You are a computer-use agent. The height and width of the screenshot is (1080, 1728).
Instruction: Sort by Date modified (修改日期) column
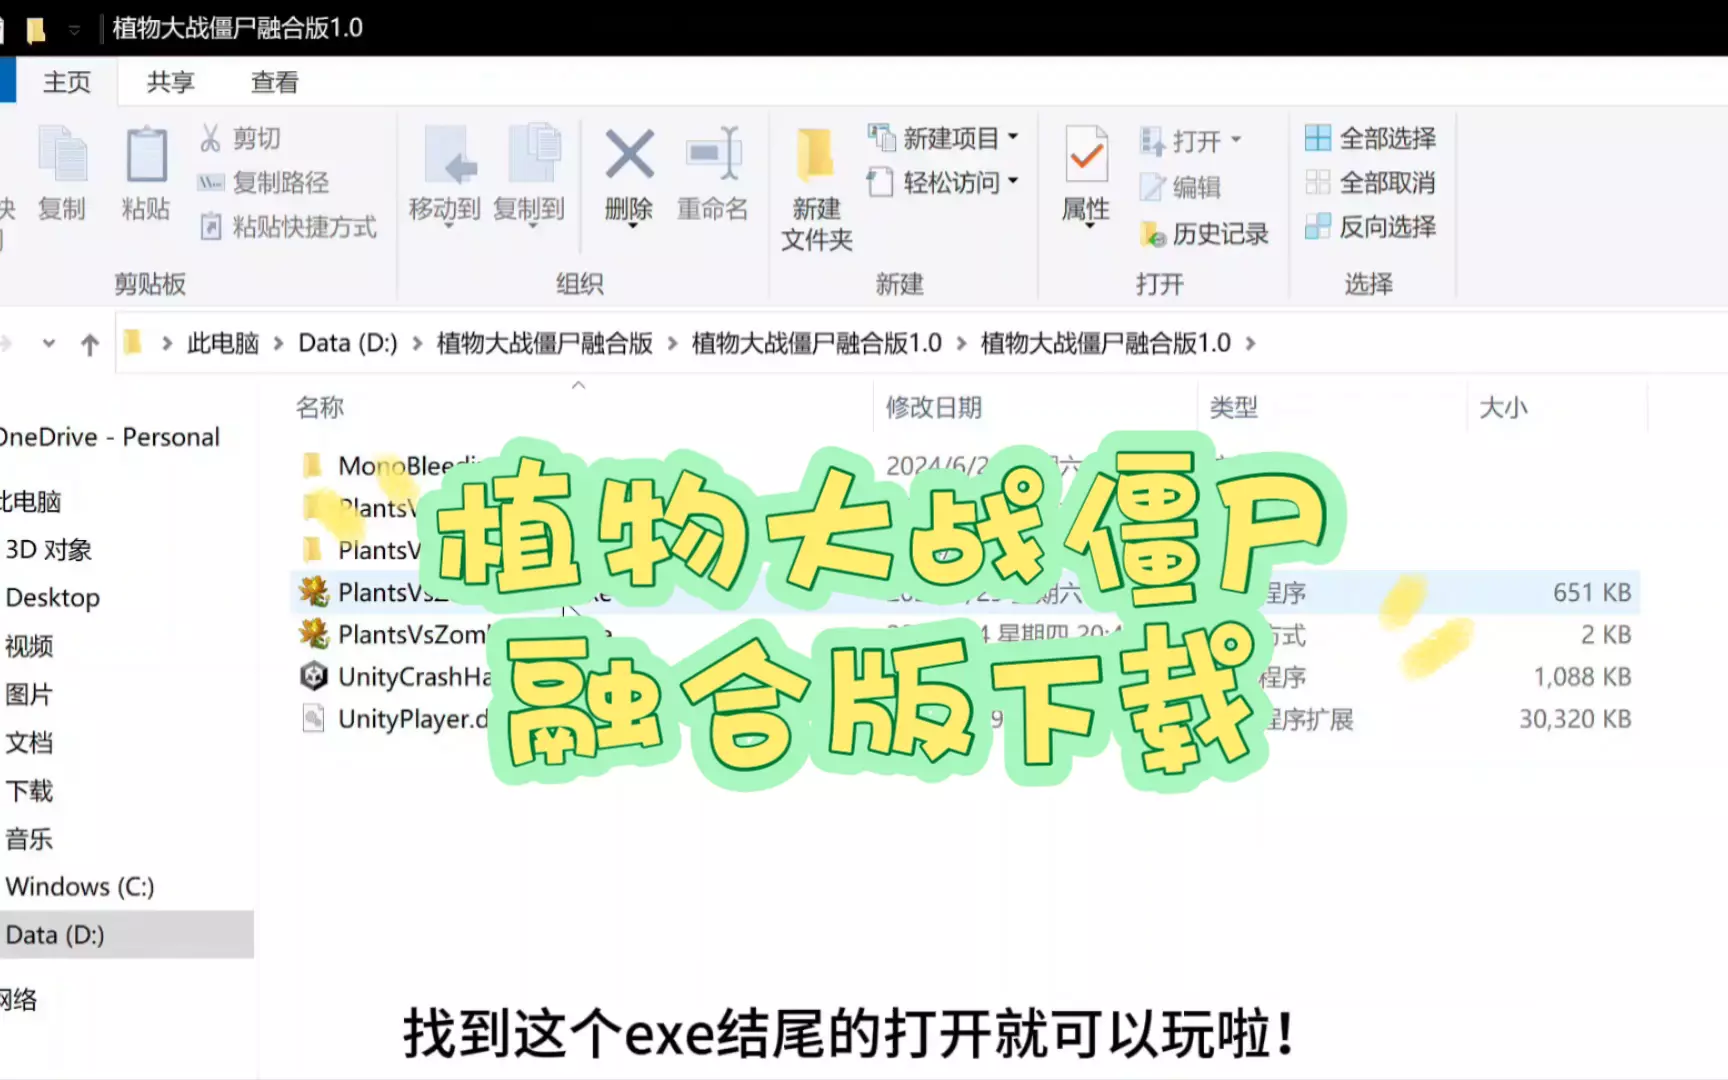(934, 408)
